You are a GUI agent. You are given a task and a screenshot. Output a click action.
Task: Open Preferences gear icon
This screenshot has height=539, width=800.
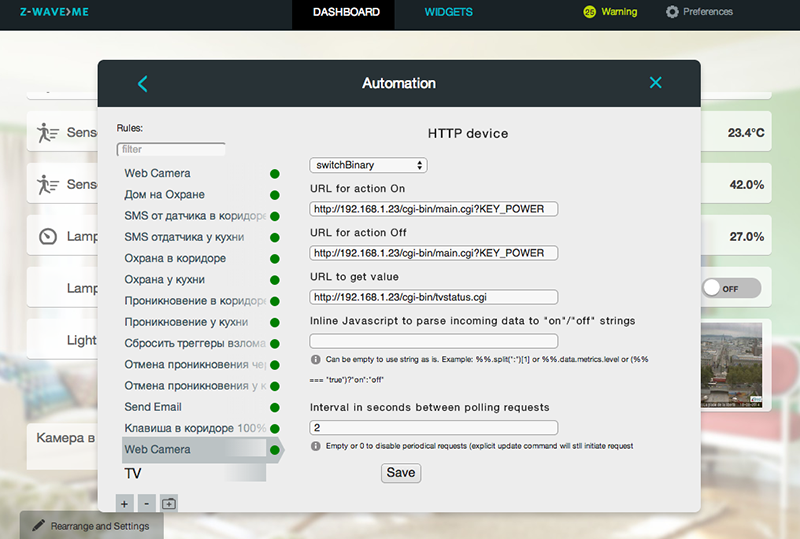(672, 12)
